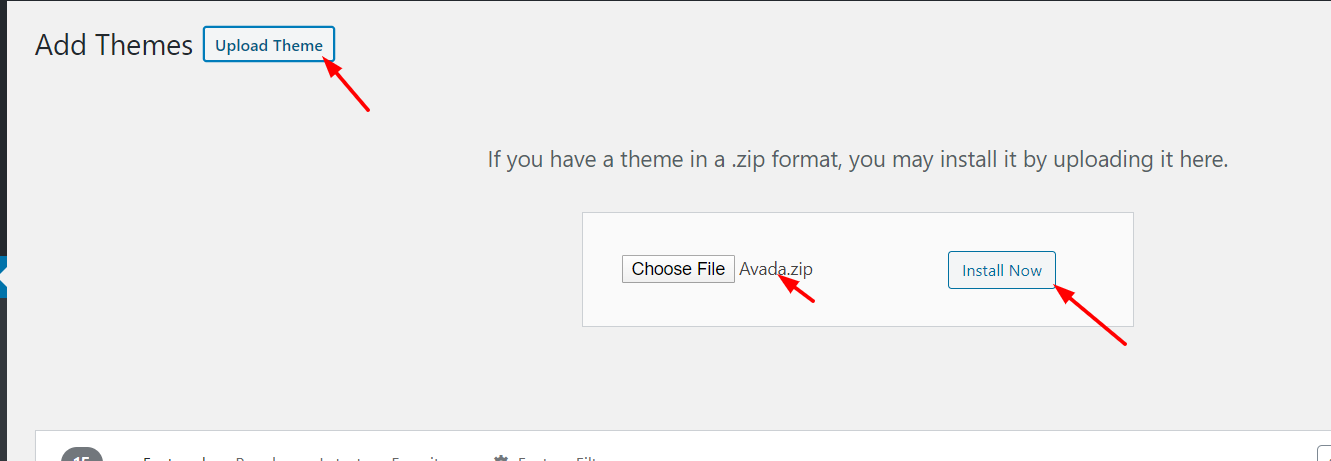
Task: Click the red arrow pointing at Upload Theme
Action: (346, 84)
